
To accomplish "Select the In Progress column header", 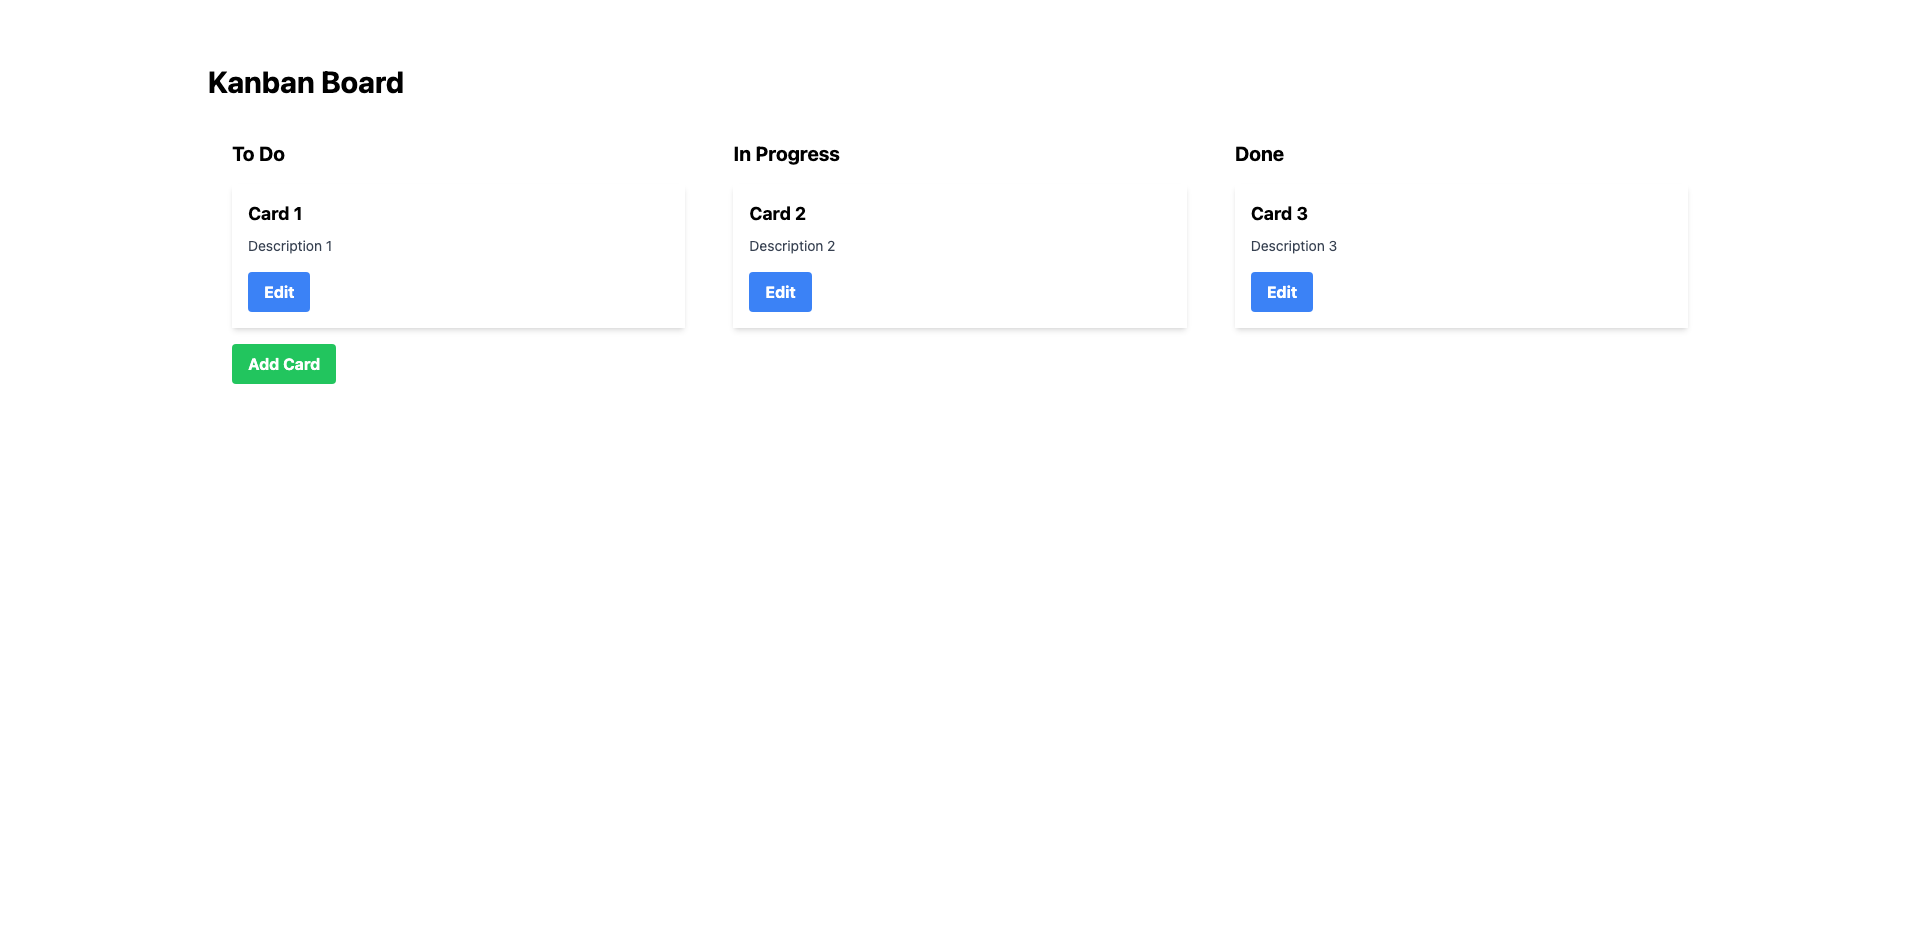I will [x=786, y=154].
